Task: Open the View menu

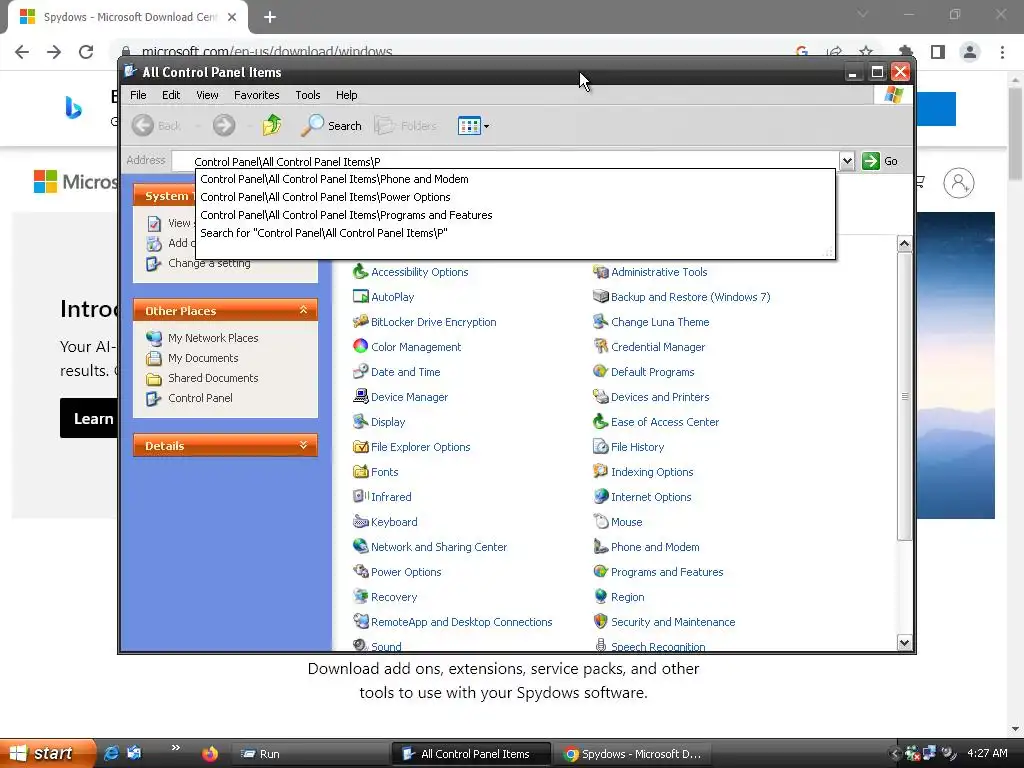Action: click(207, 95)
